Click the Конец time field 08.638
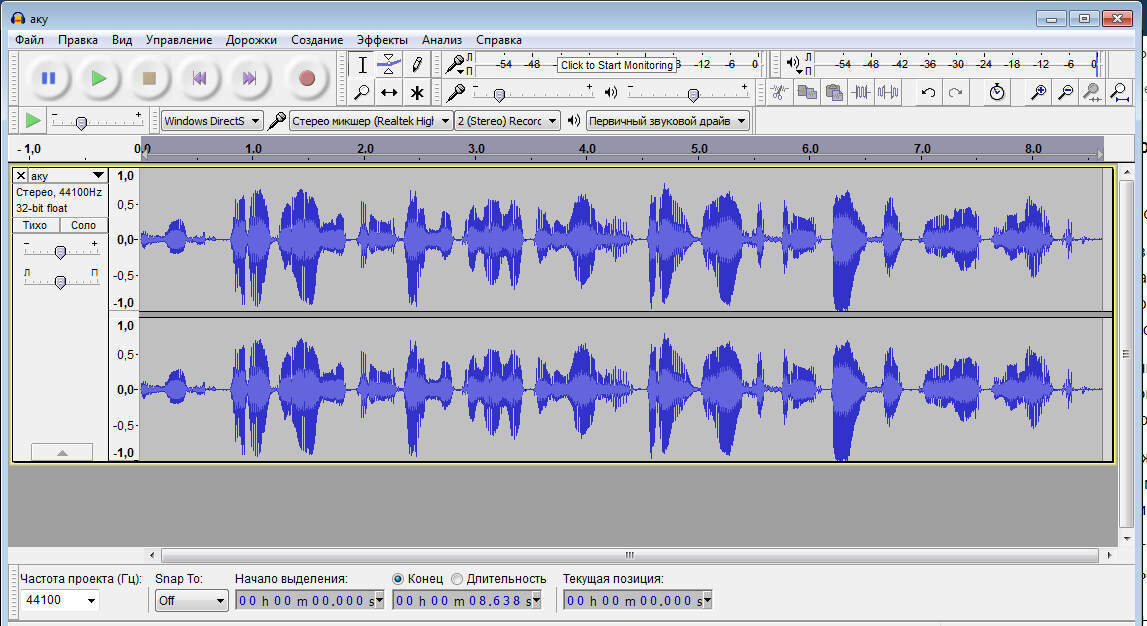The height and width of the screenshot is (626, 1147). click(467, 600)
